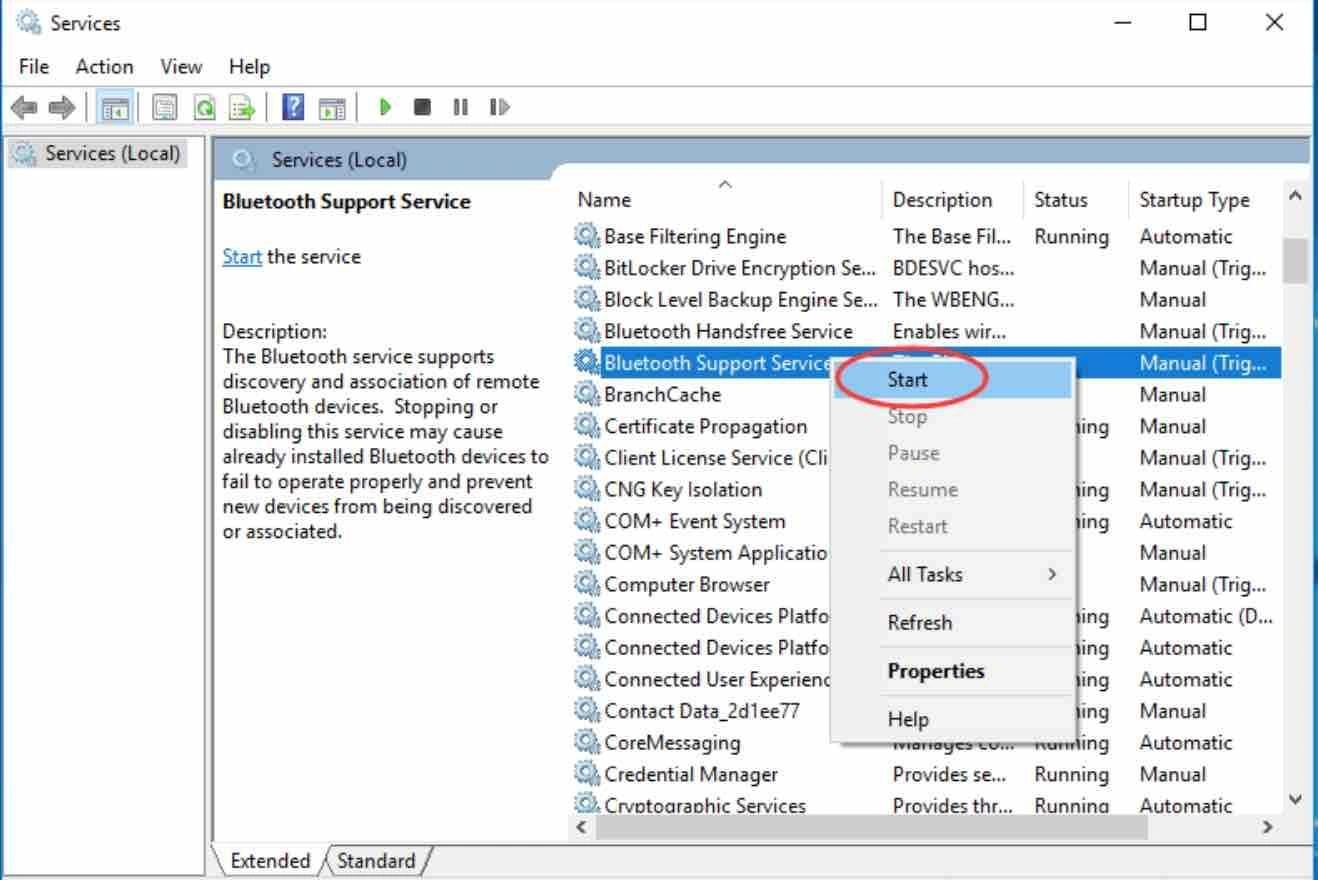This screenshot has width=1318, height=880.
Task: Select the Block Level Backup Engine service
Action: pos(740,300)
